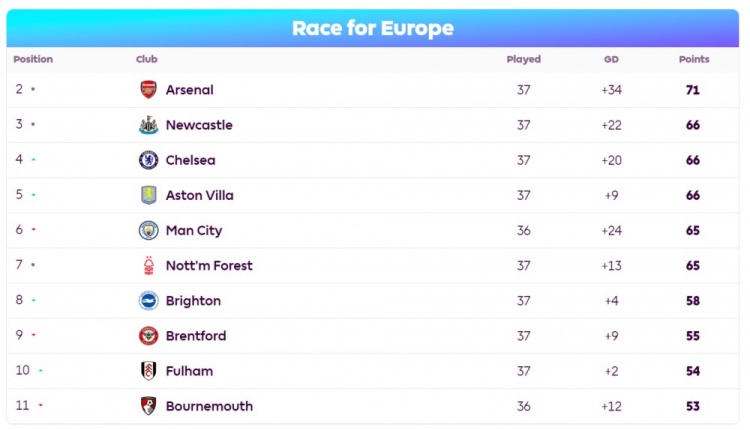Click the Brentford club crest
Screen dimensions: 750x430
(x=148, y=336)
